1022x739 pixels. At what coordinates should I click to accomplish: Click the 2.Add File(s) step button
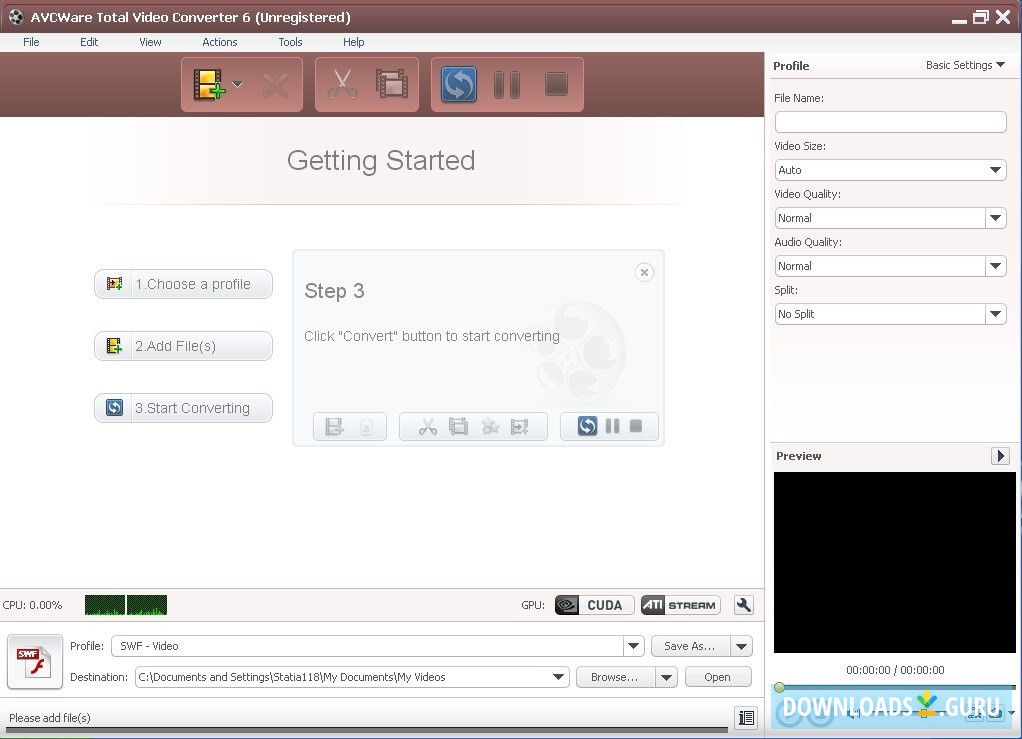tap(184, 346)
